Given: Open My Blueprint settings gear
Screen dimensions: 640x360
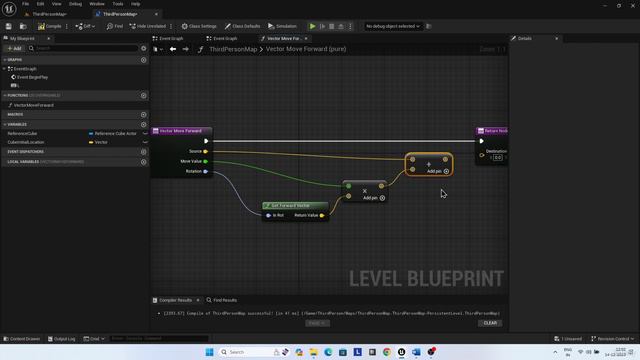Looking at the screenshot, I should [143, 48].
